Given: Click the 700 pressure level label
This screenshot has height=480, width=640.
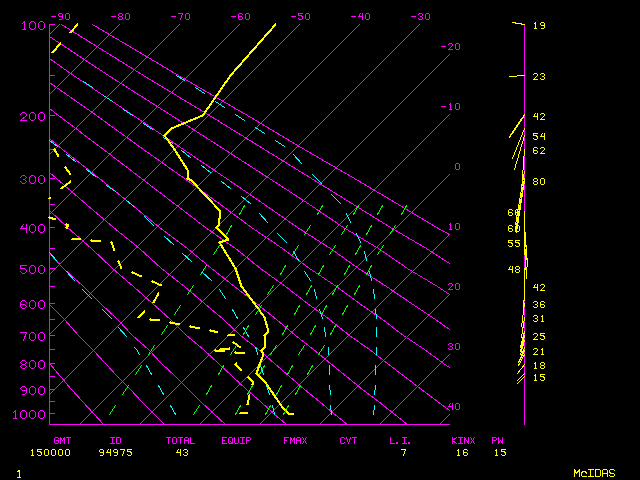Looking at the screenshot, I should point(33,337).
